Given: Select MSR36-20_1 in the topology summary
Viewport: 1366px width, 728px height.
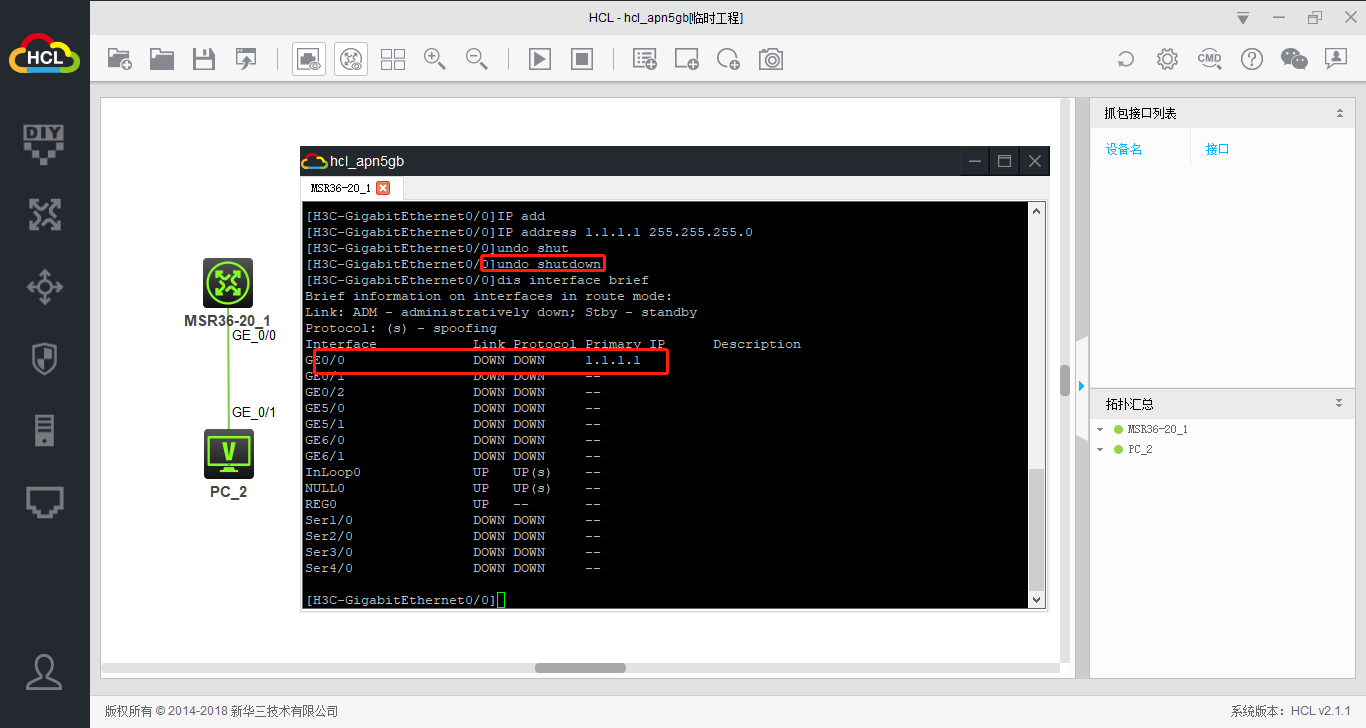Looking at the screenshot, I should coord(1157,429).
